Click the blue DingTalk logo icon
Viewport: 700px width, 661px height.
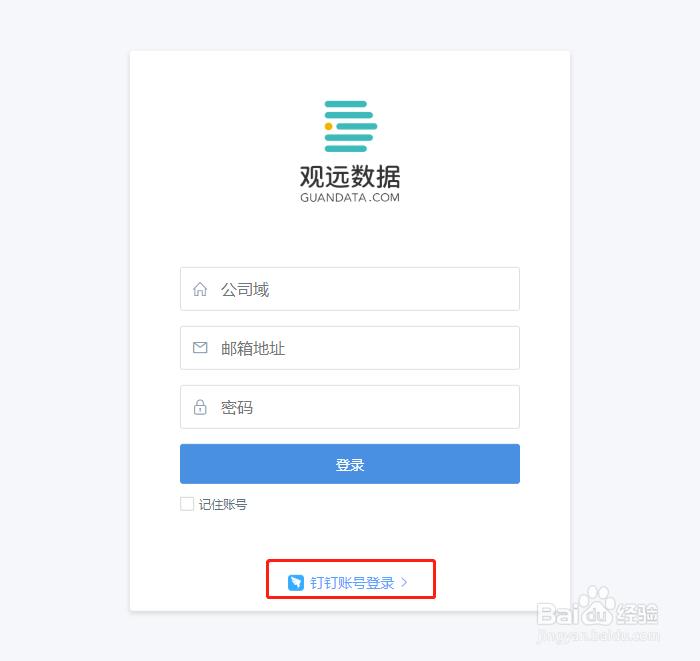pyautogui.click(x=296, y=582)
